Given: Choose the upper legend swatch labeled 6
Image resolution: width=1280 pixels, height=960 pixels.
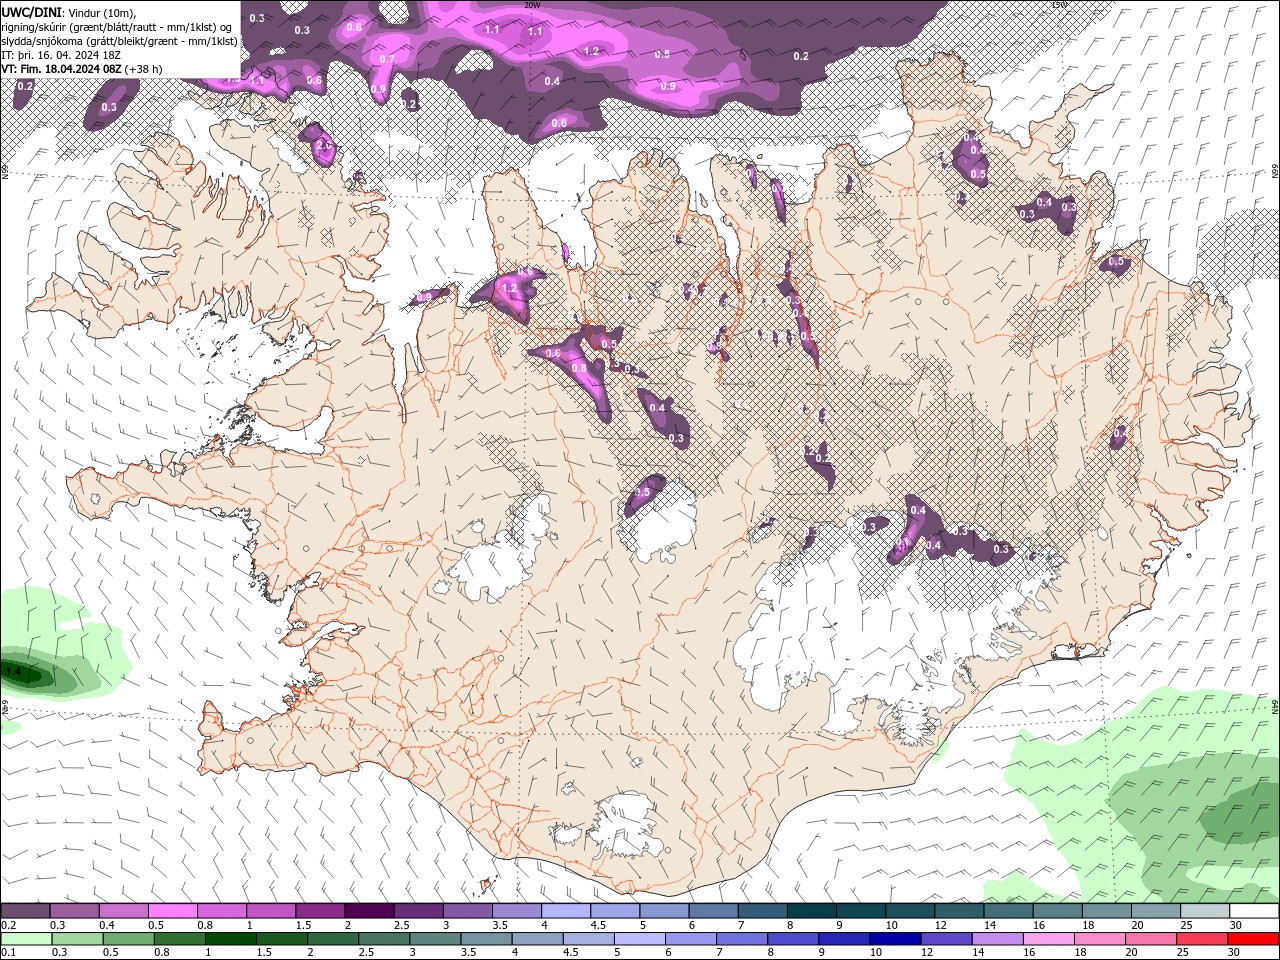Looking at the screenshot, I should (712, 911).
